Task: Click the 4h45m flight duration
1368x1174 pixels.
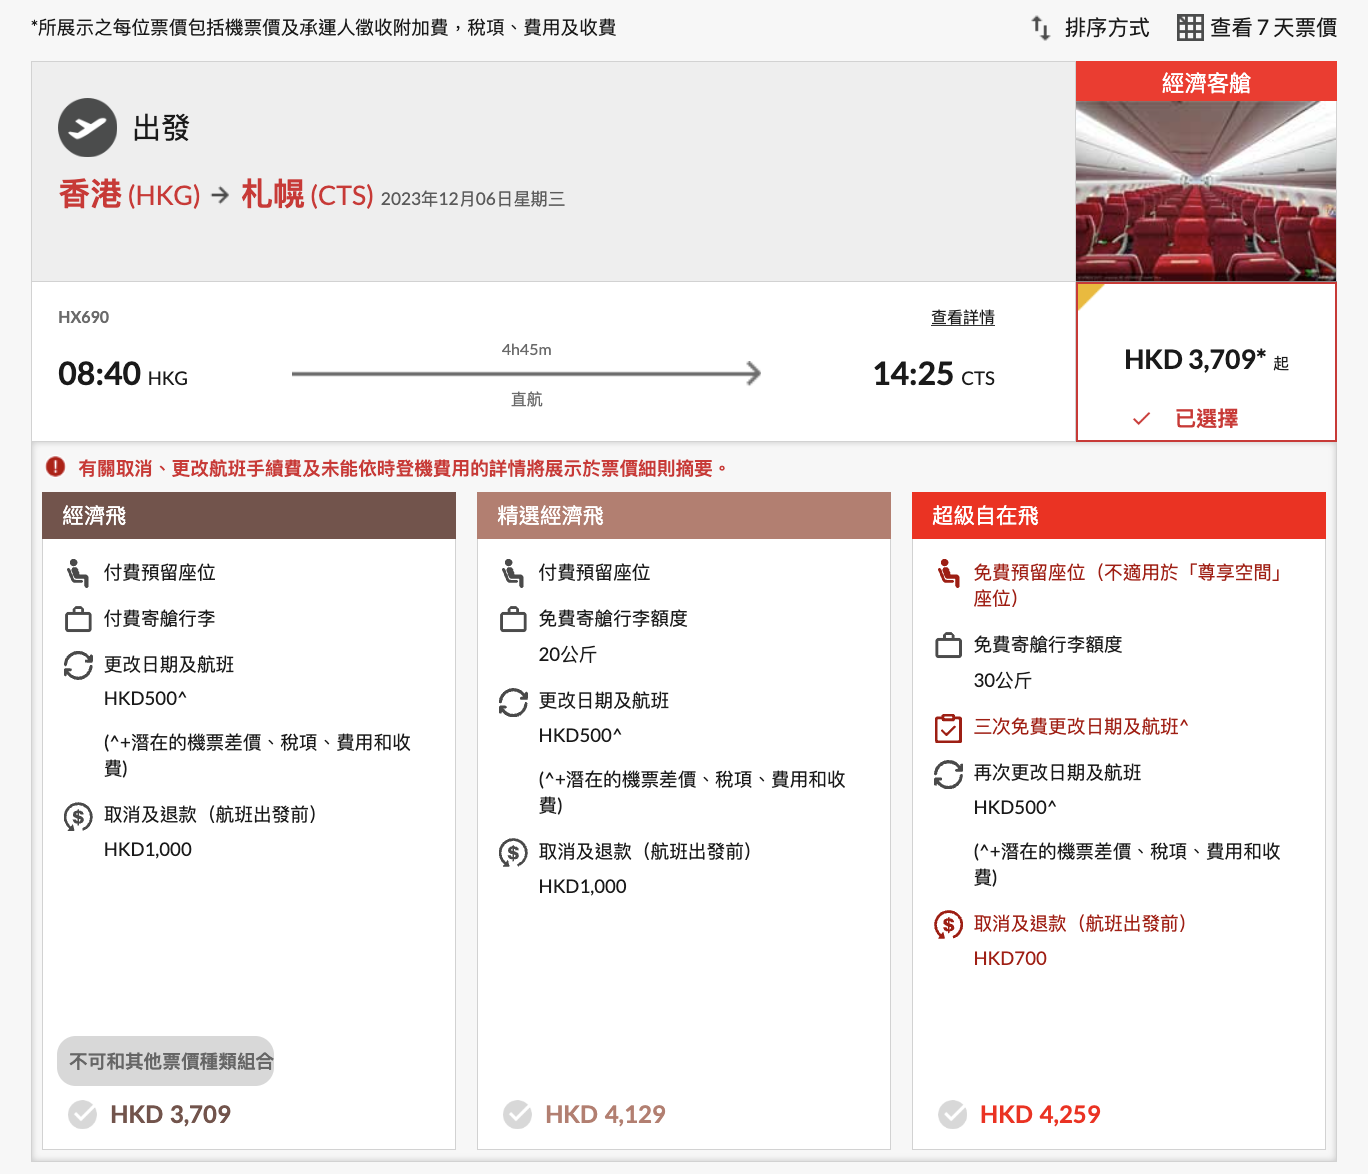Action: coord(527,349)
